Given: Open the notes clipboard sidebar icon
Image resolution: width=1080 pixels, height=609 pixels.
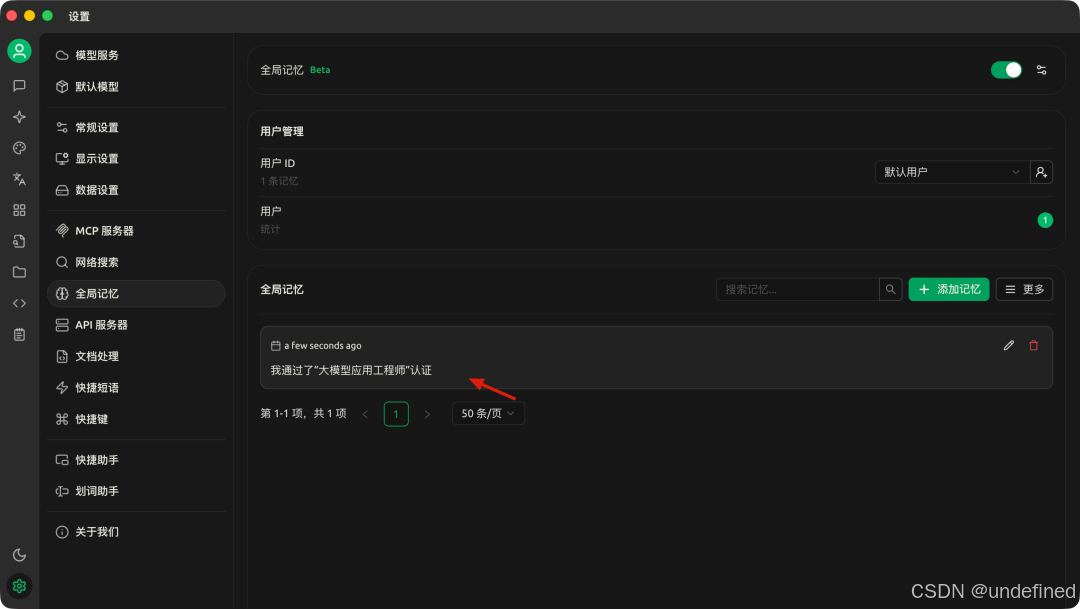Looking at the screenshot, I should click(19, 335).
